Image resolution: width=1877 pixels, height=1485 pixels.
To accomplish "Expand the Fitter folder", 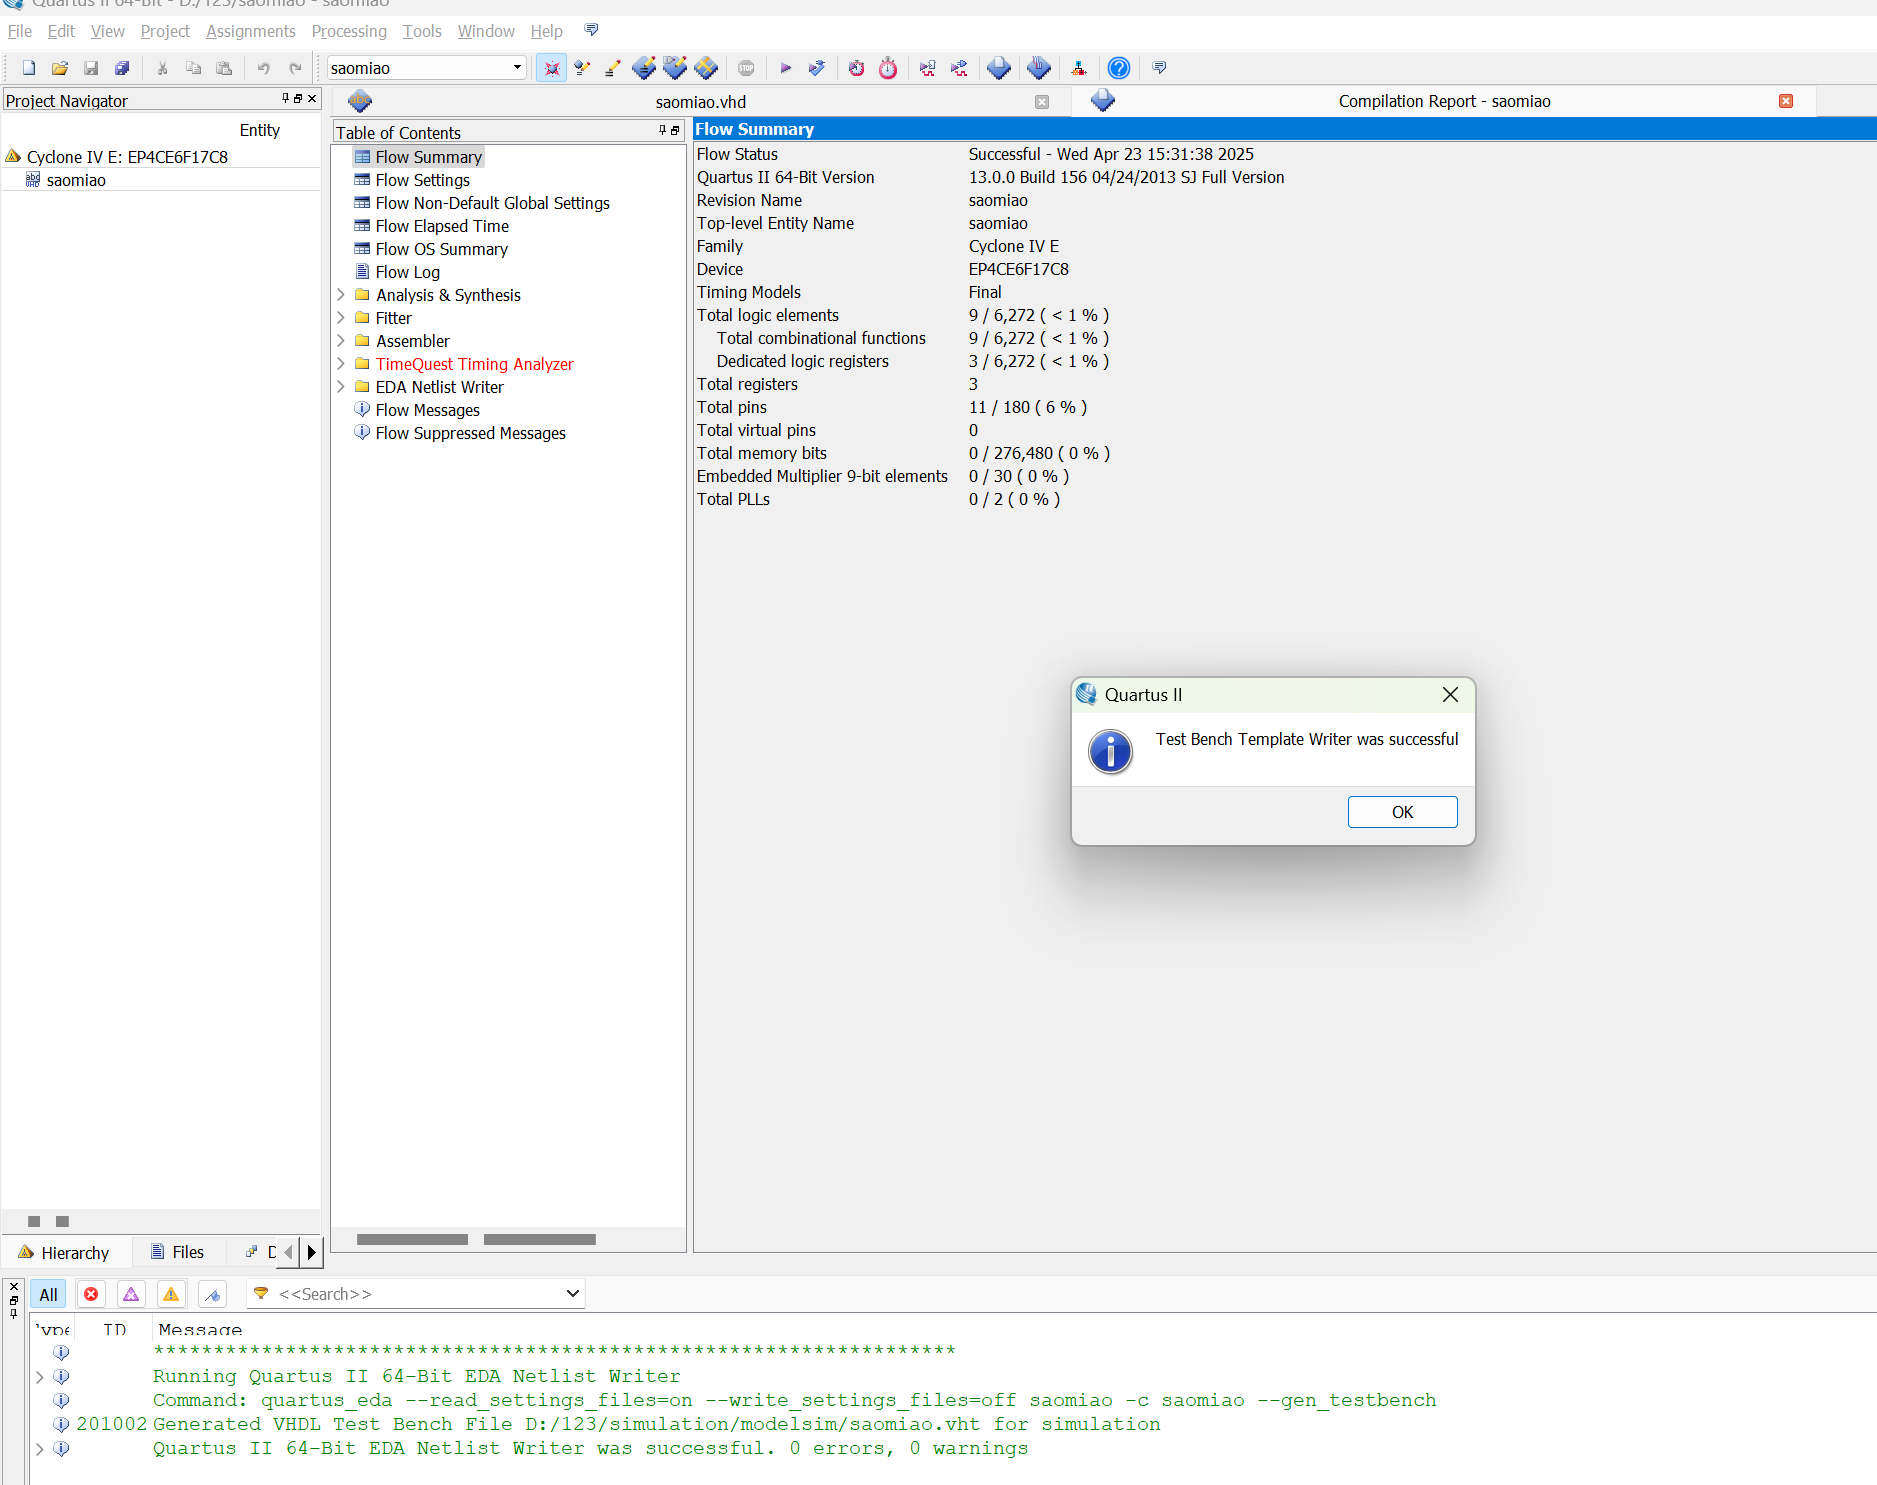I will 341,318.
